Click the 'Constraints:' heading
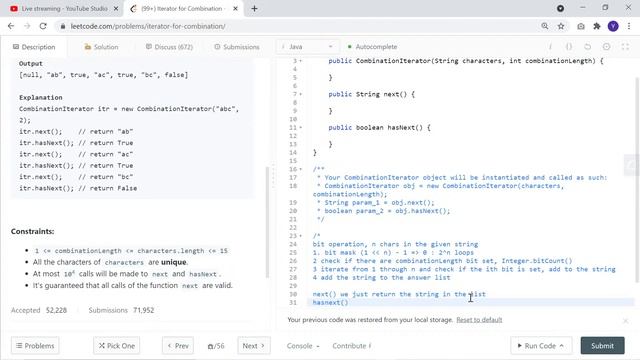The image size is (640, 360). [x=33, y=231]
